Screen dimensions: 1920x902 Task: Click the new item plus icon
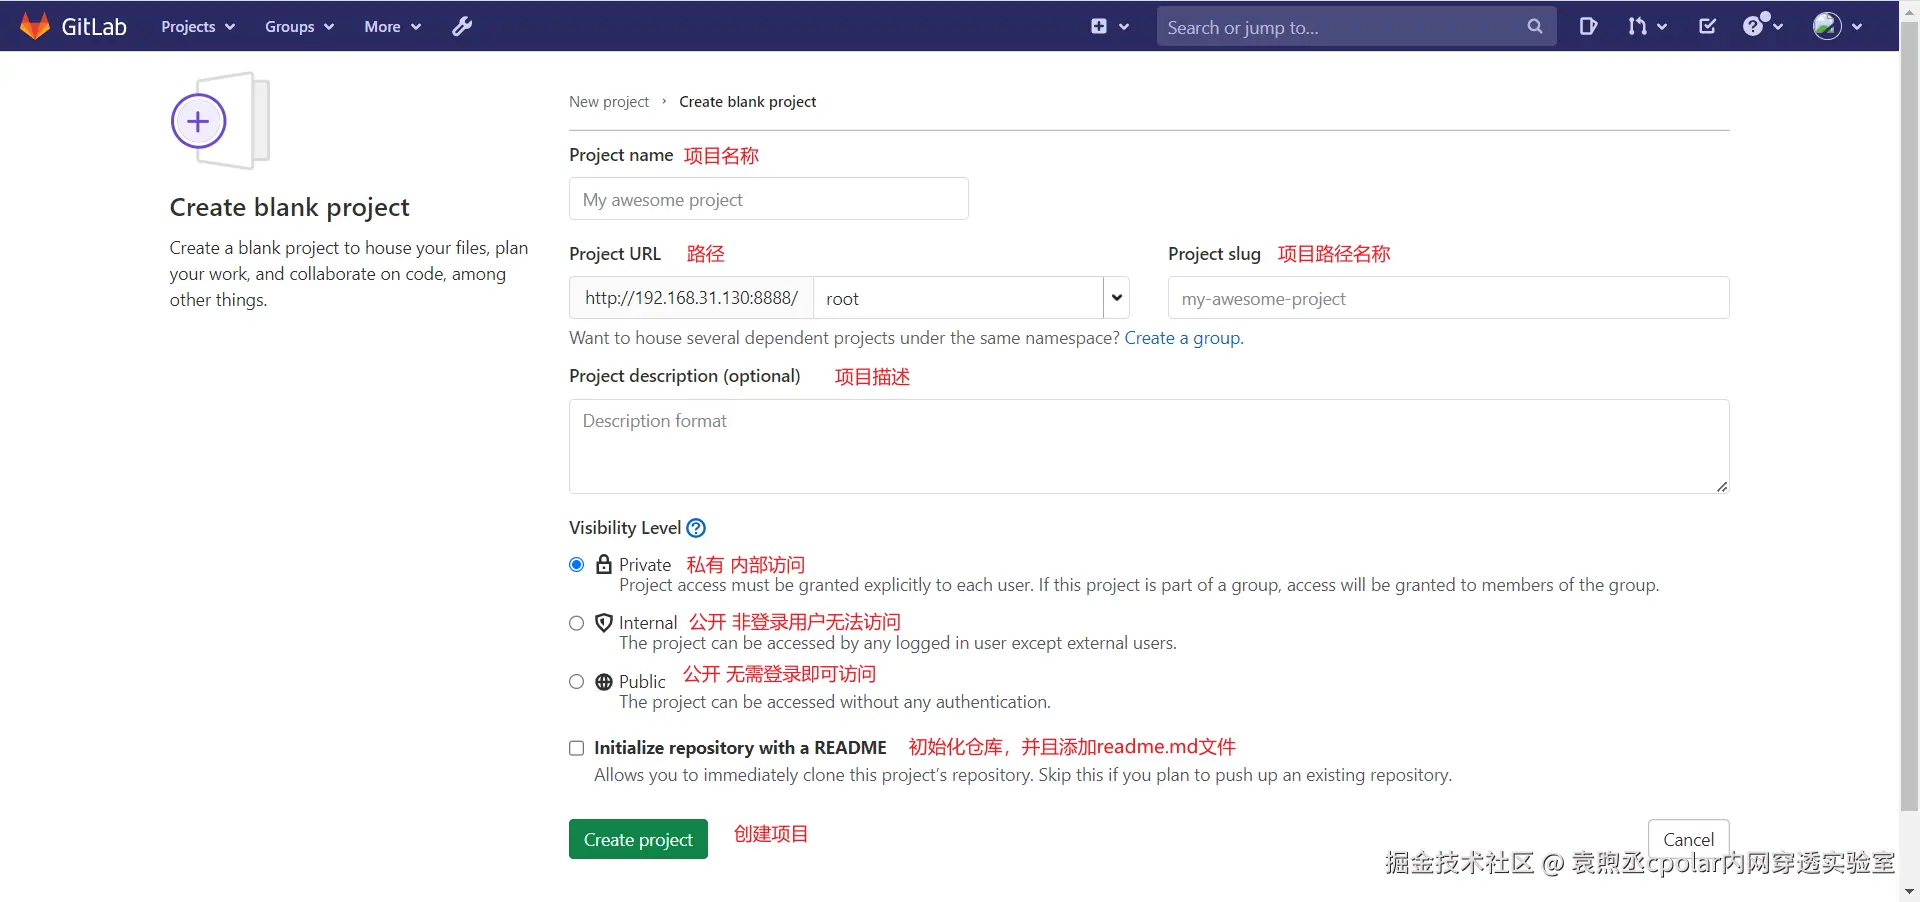click(1099, 27)
